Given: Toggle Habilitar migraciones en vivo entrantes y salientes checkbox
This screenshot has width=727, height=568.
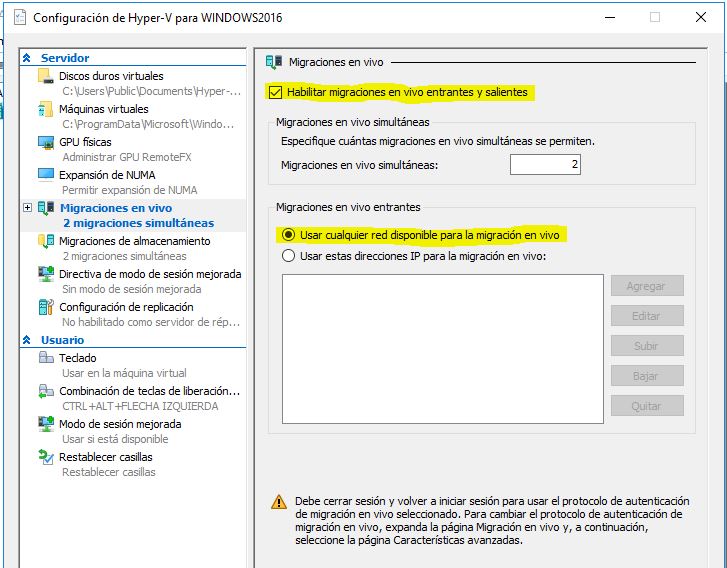Looking at the screenshot, I should click(275, 92).
